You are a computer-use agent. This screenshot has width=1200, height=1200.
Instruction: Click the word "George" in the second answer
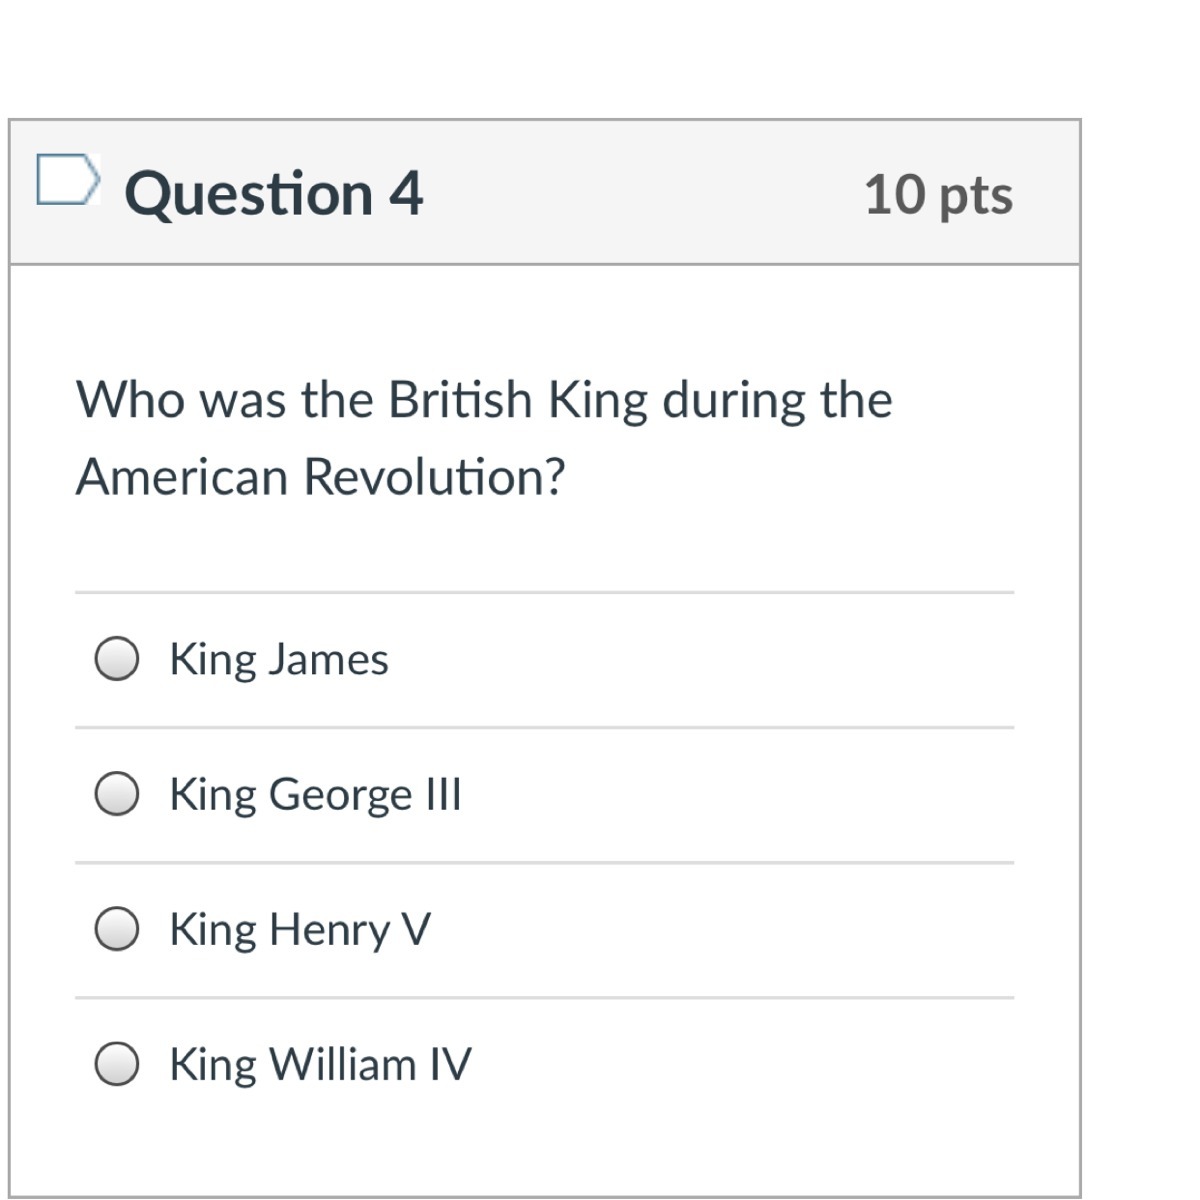pos(340,794)
